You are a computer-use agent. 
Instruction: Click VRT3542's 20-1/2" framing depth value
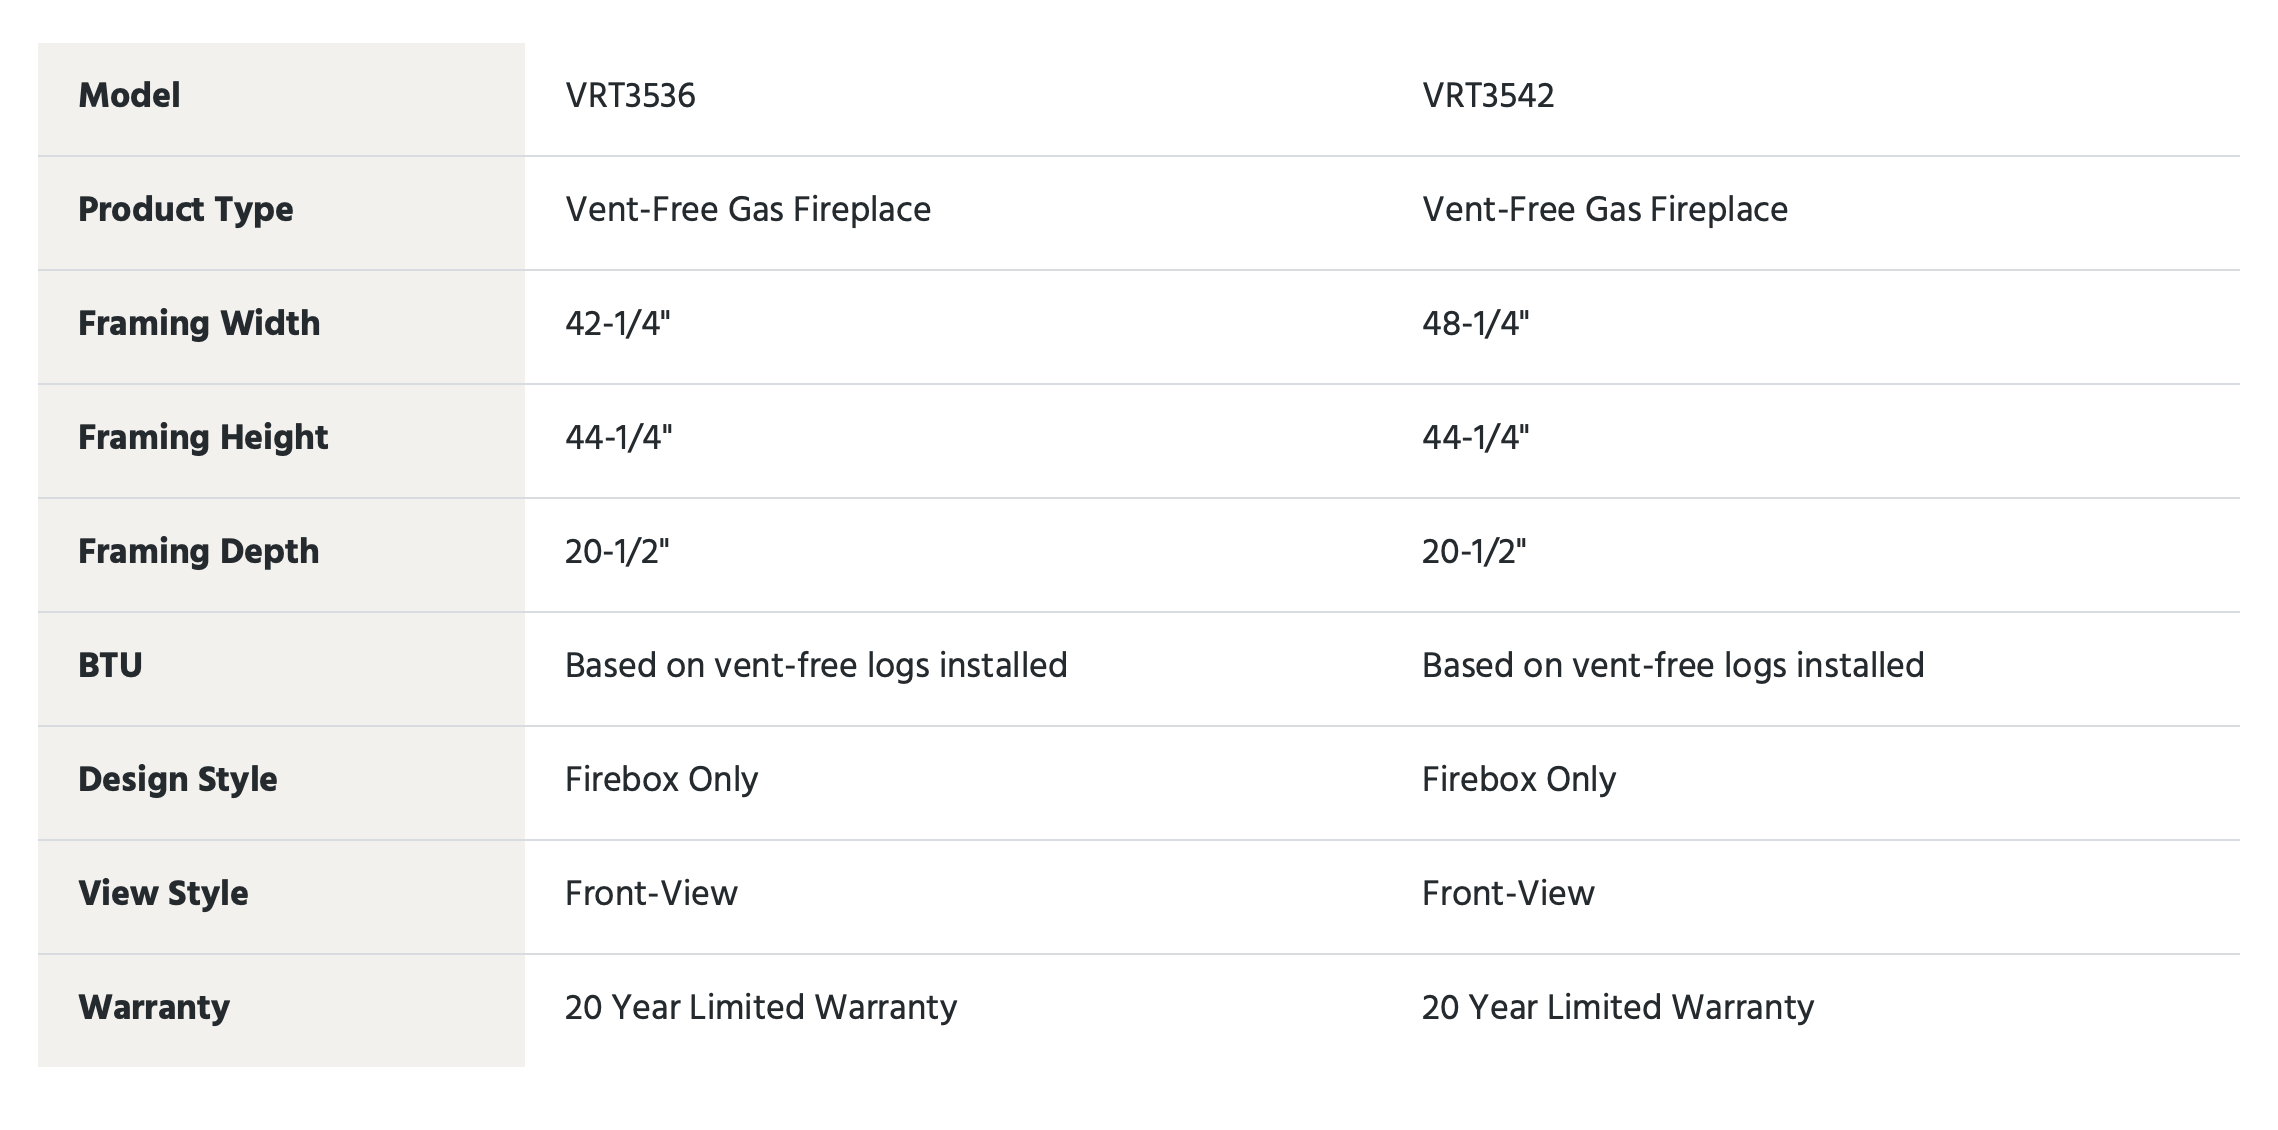[x=1474, y=552]
